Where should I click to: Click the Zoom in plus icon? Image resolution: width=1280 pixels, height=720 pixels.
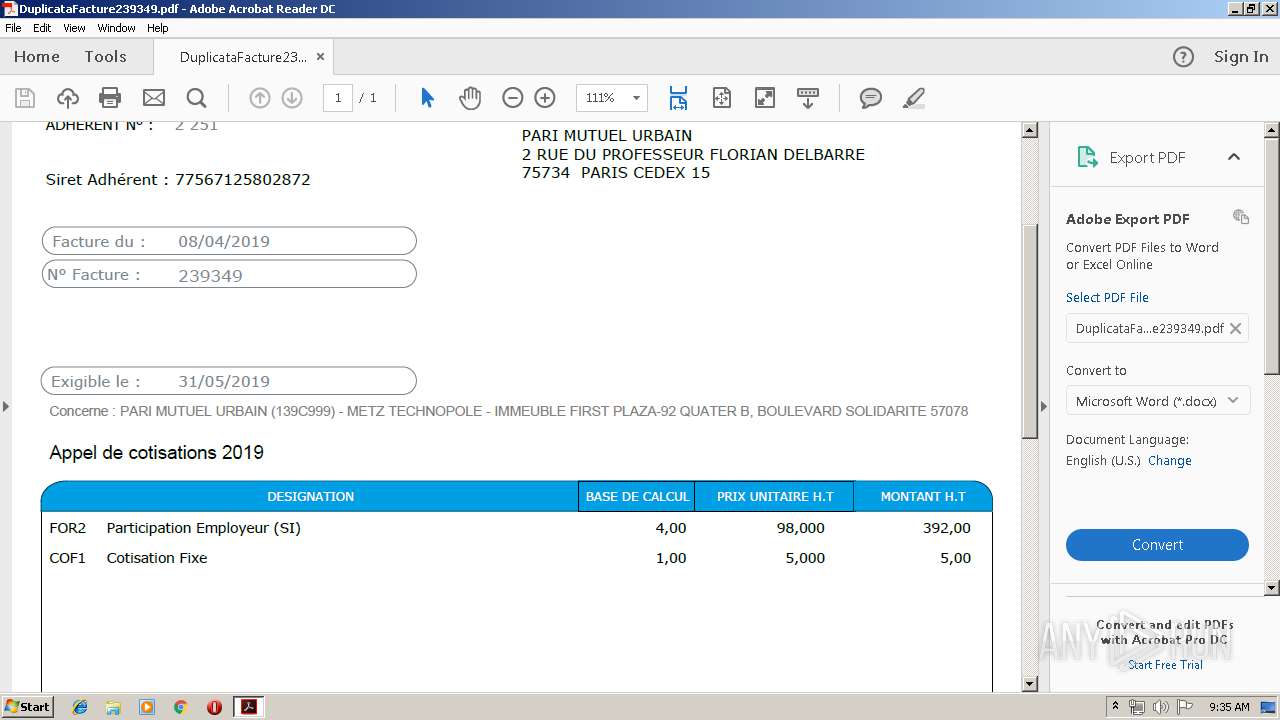click(545, 98)
